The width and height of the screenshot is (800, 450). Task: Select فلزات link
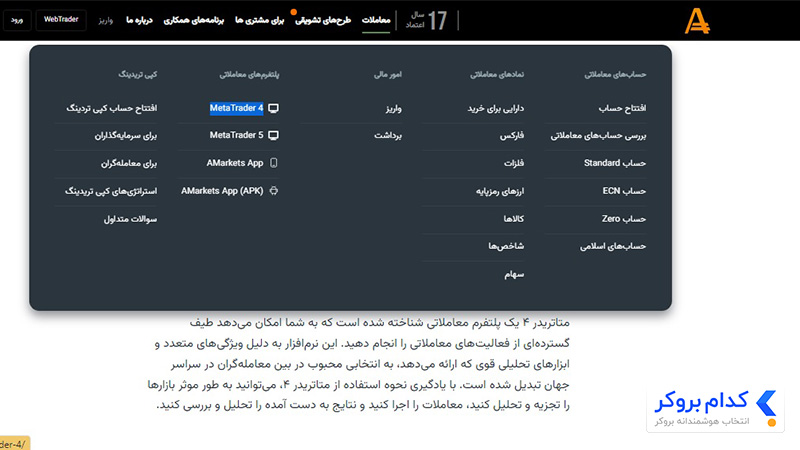point(514,163)
